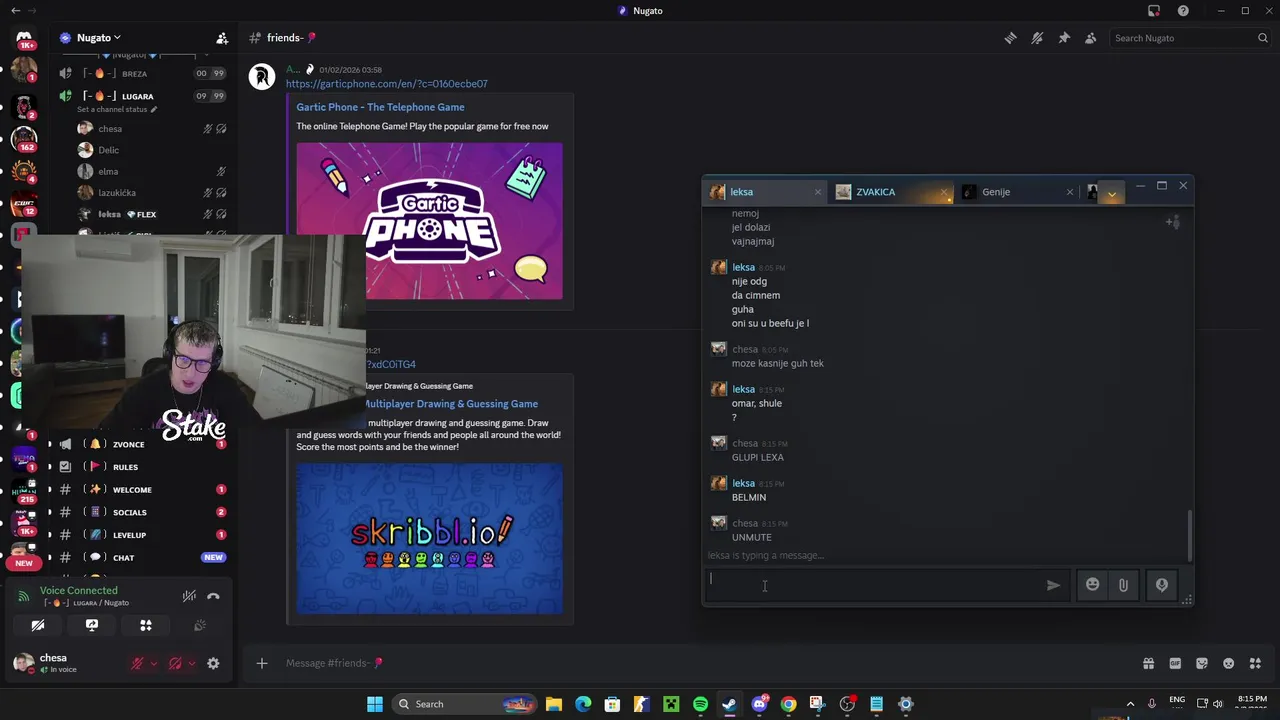Screen dimensions: 1280x720
Task: Open microphone input options dropdown arrow
Action: (x=153, y=663)
